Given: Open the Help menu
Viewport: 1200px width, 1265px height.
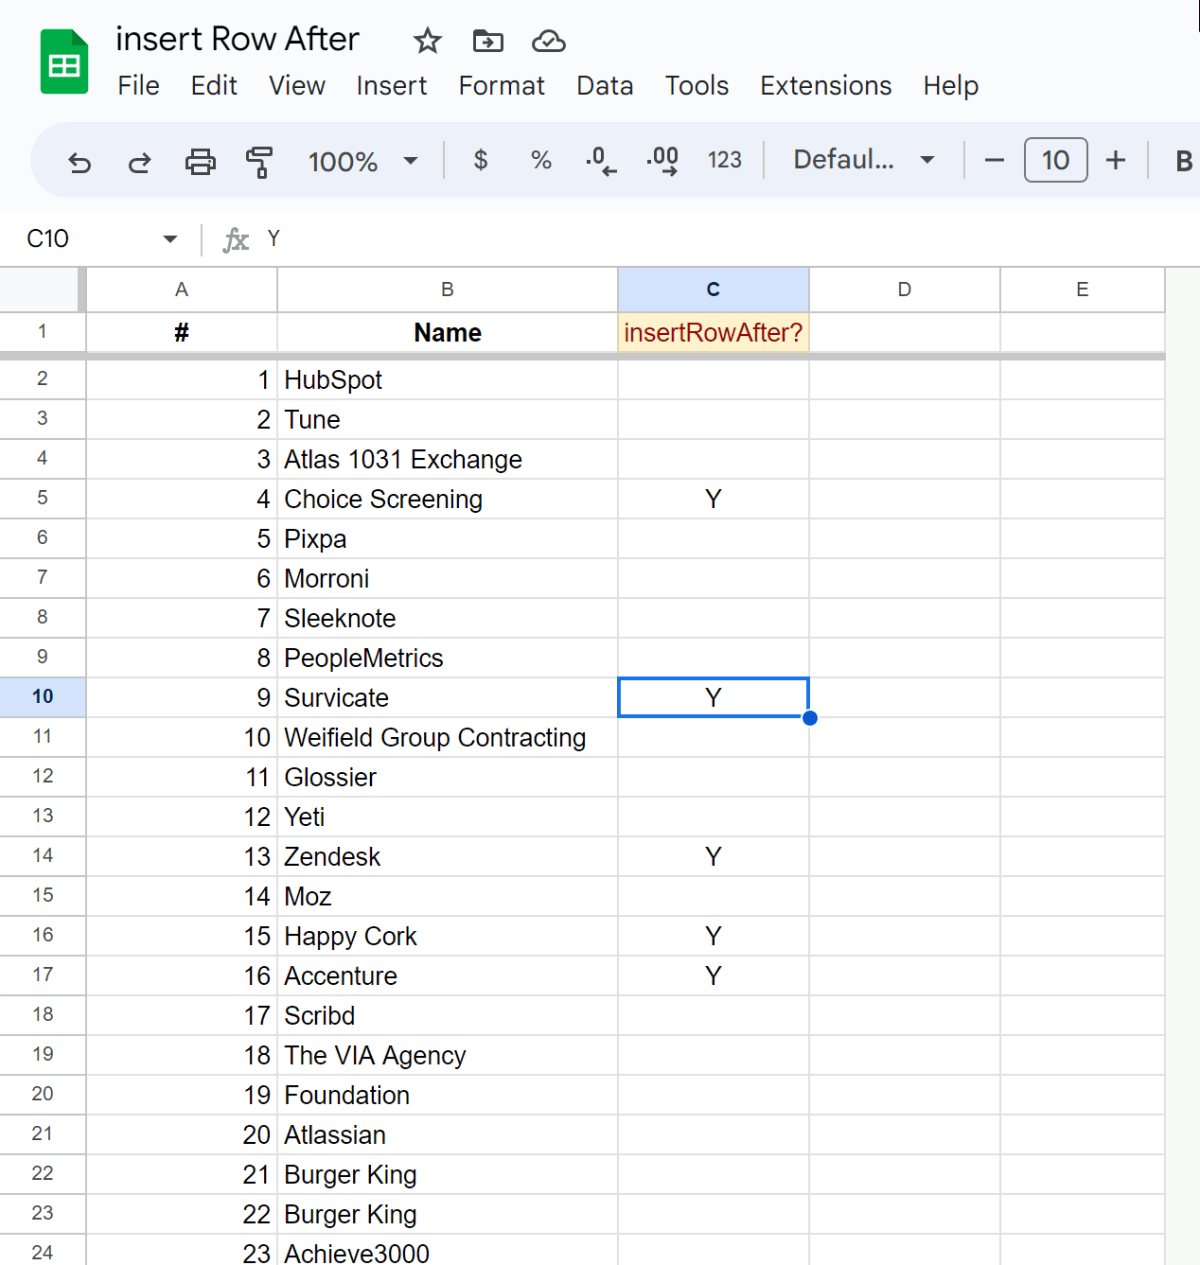Looking at the screenshot, I should pos(950,86).
